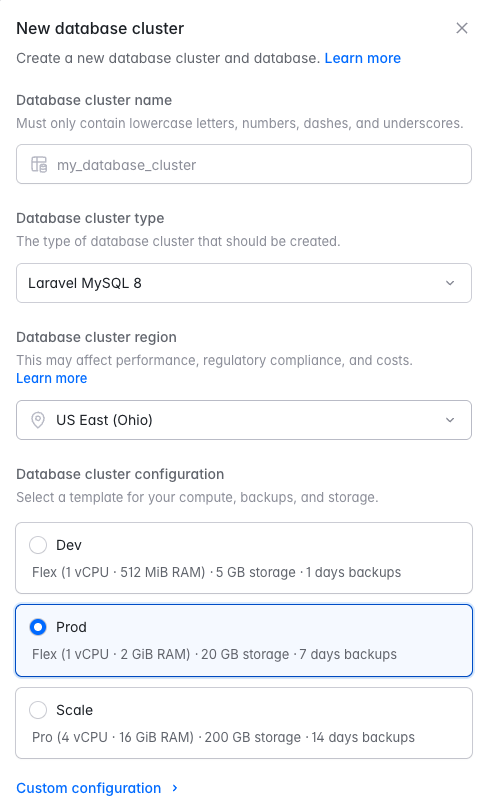Select the Scale radio button

(x=38, y=710)
